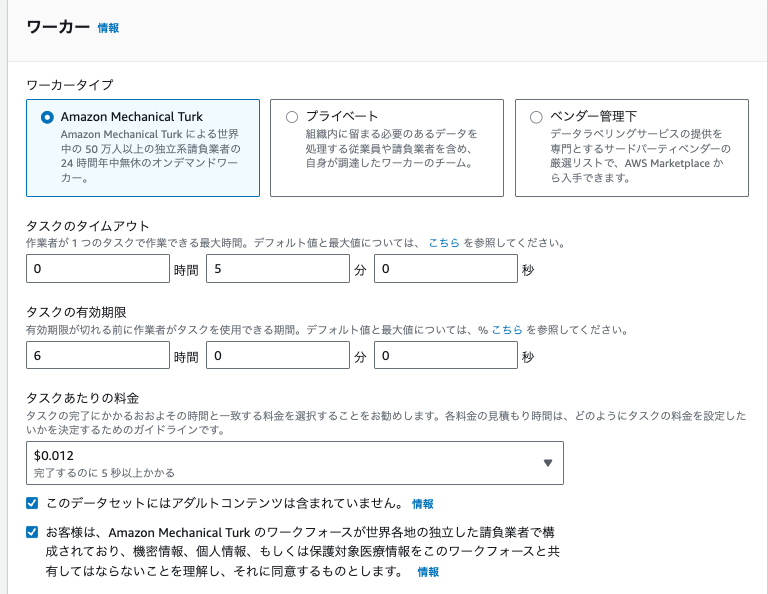Screen dimensions: 768x594
Task: Click the task timeout minutes field showing 5
Action: [278, 268]
